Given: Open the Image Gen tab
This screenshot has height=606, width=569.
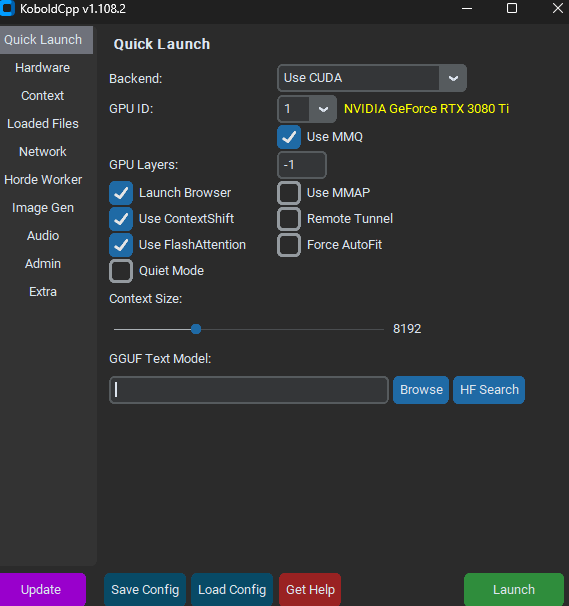Looking at the screenshot, I should [x=43, y=208].
